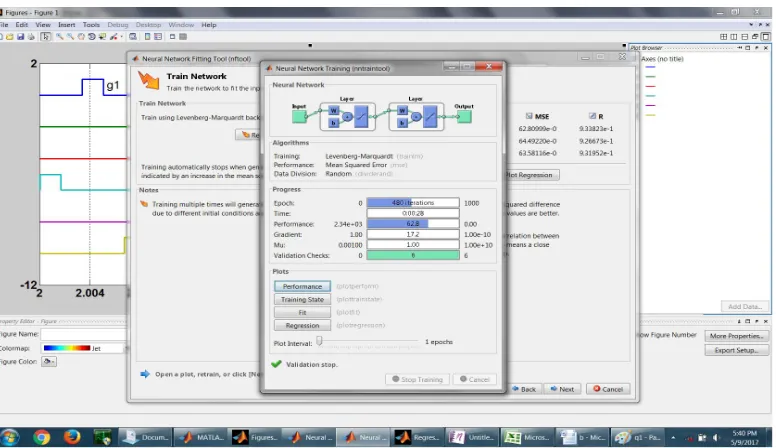The width and height of the screenshot is (776, 448).
Task: Toggle the yellow line in Plot Browser
Action: (x=650, y=115)
